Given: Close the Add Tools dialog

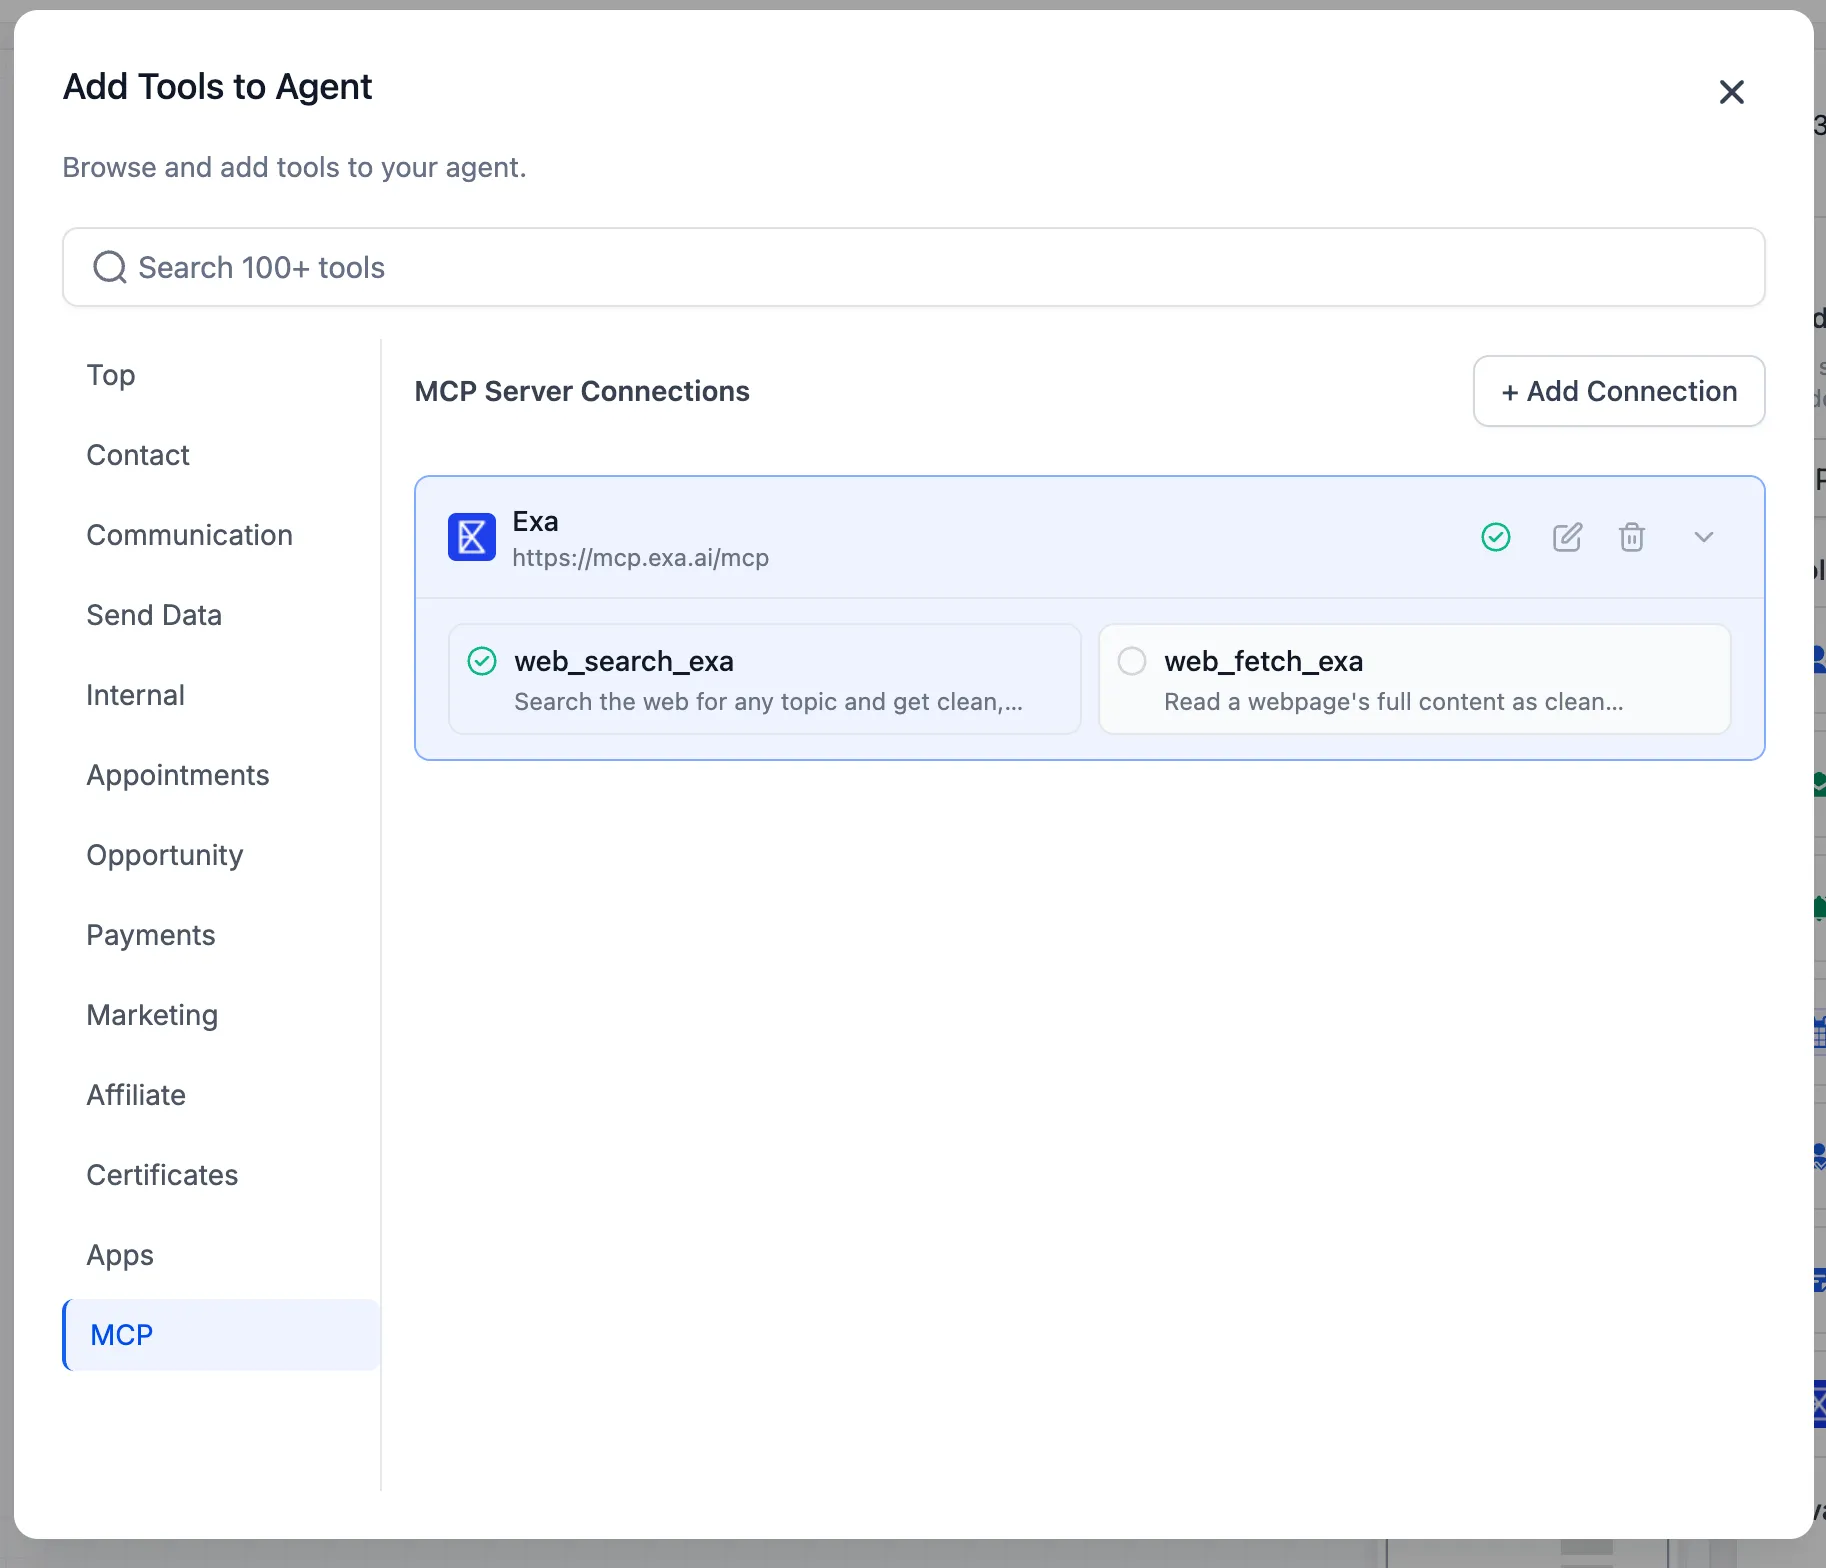Looking at the screenshot, I should click(1731, 92).
